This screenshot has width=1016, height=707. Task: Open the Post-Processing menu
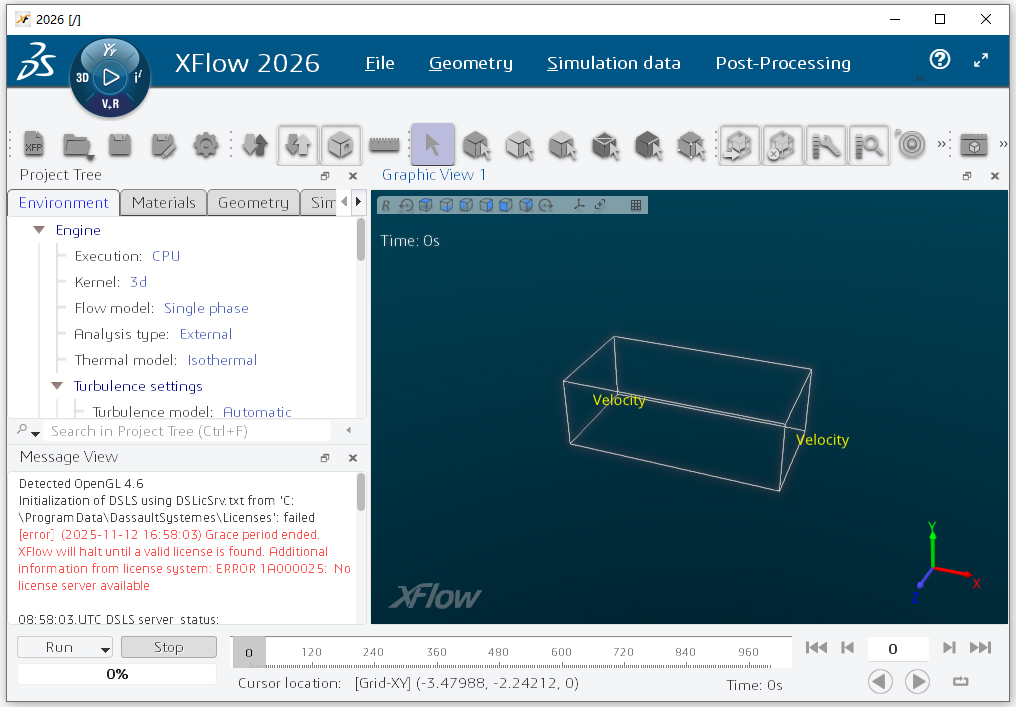click(783, 62)
